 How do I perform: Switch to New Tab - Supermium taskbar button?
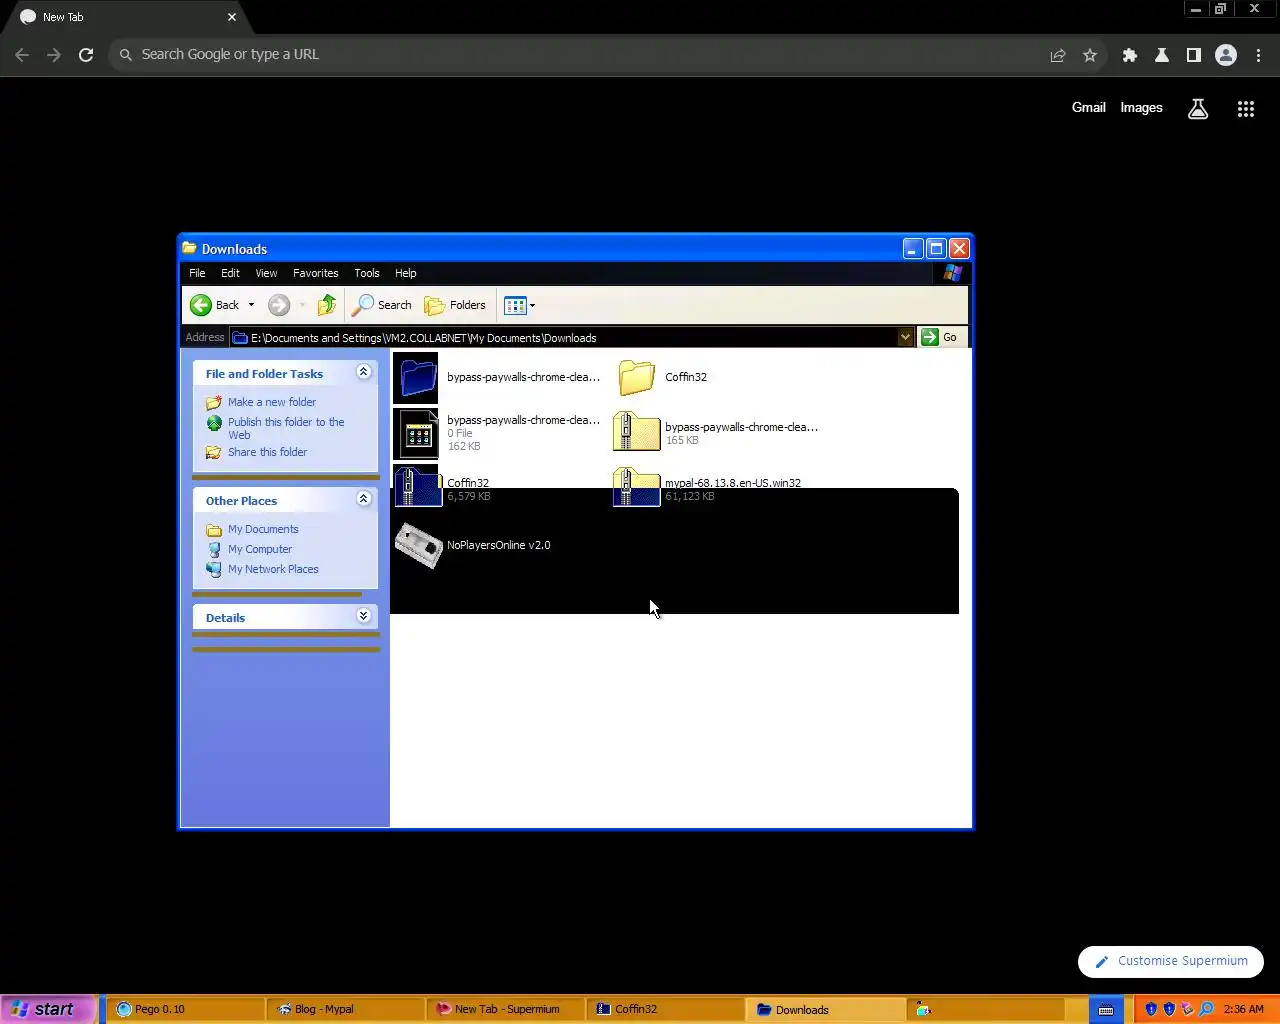tap(506, 1009)
